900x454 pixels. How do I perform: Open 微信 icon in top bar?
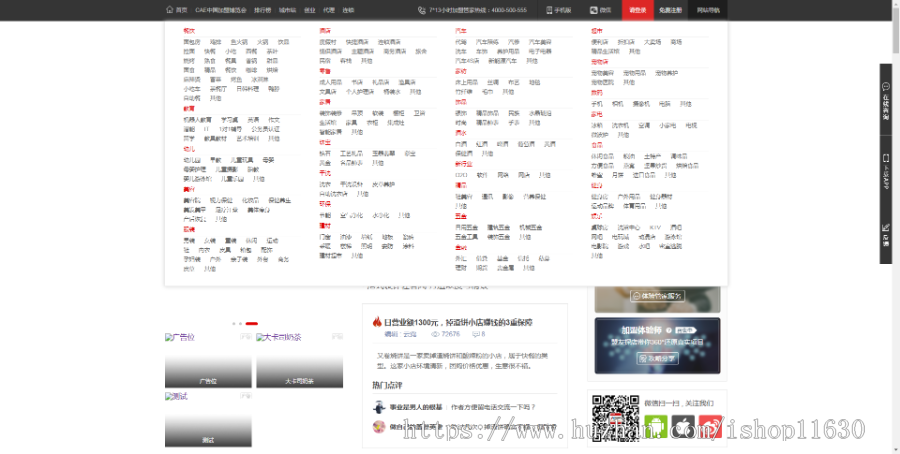click(593, 10)
